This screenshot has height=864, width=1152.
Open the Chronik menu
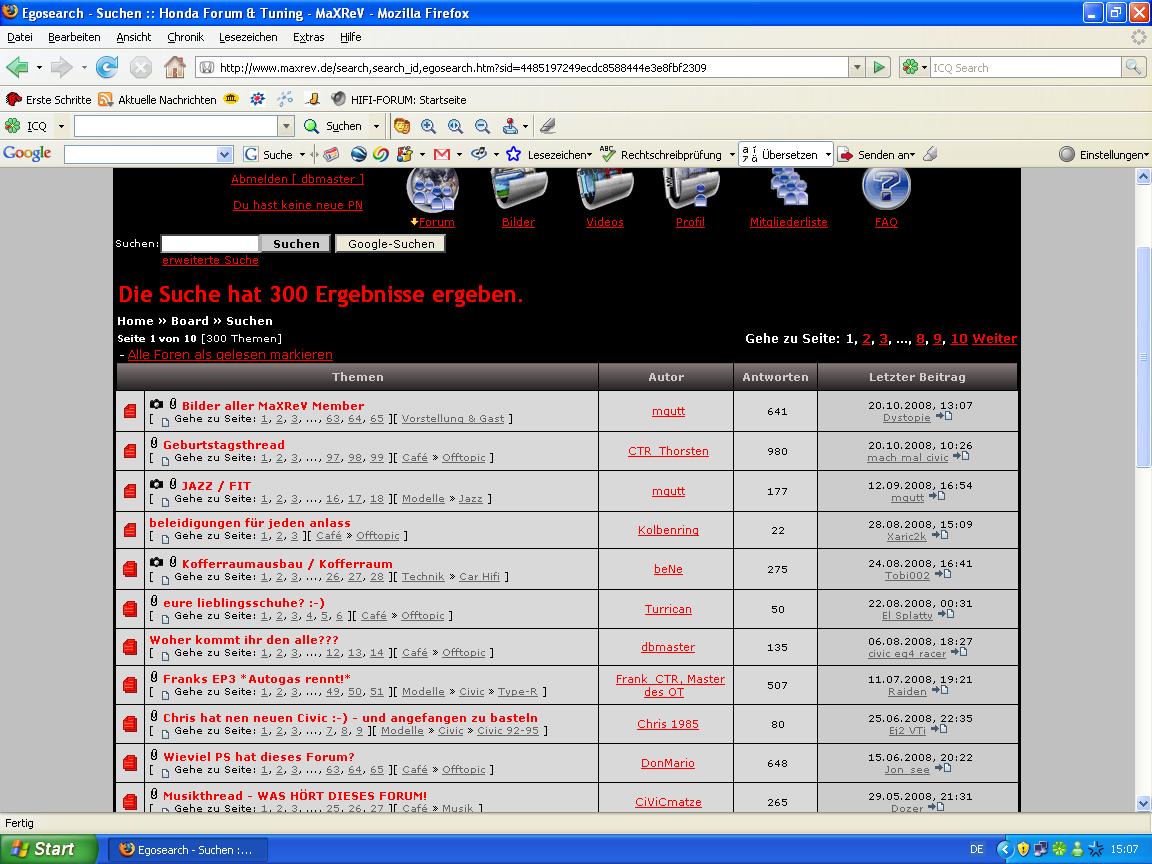pyautogui.click(x=185, y=37)
